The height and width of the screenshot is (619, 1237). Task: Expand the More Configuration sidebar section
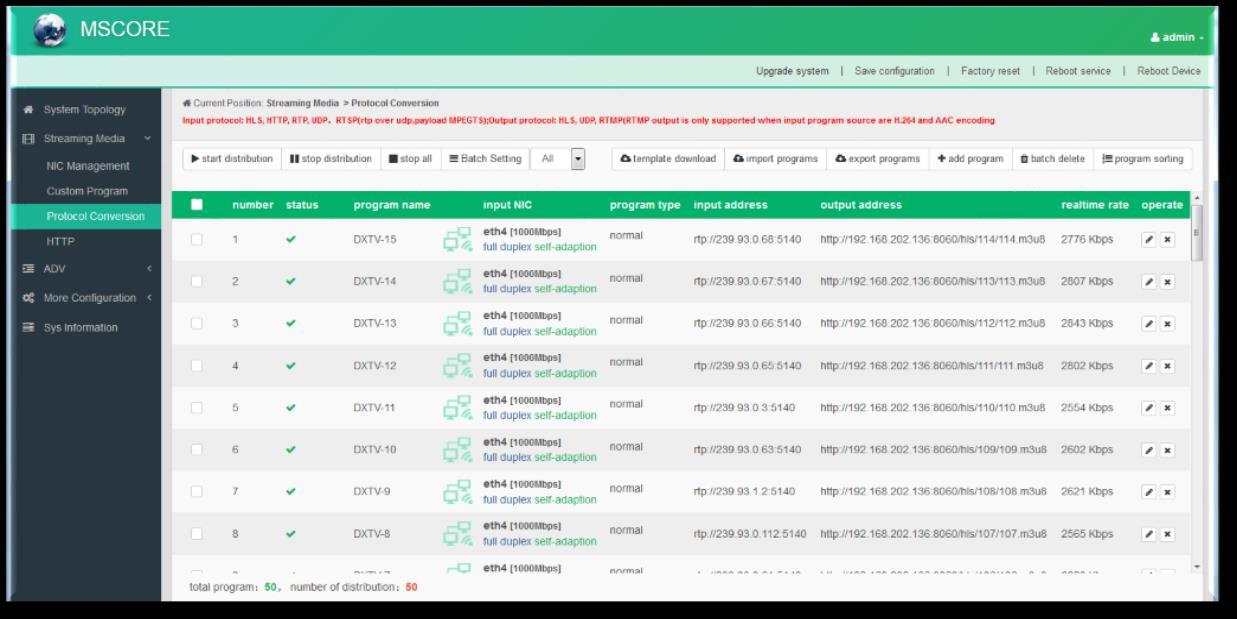pos(86,298)
